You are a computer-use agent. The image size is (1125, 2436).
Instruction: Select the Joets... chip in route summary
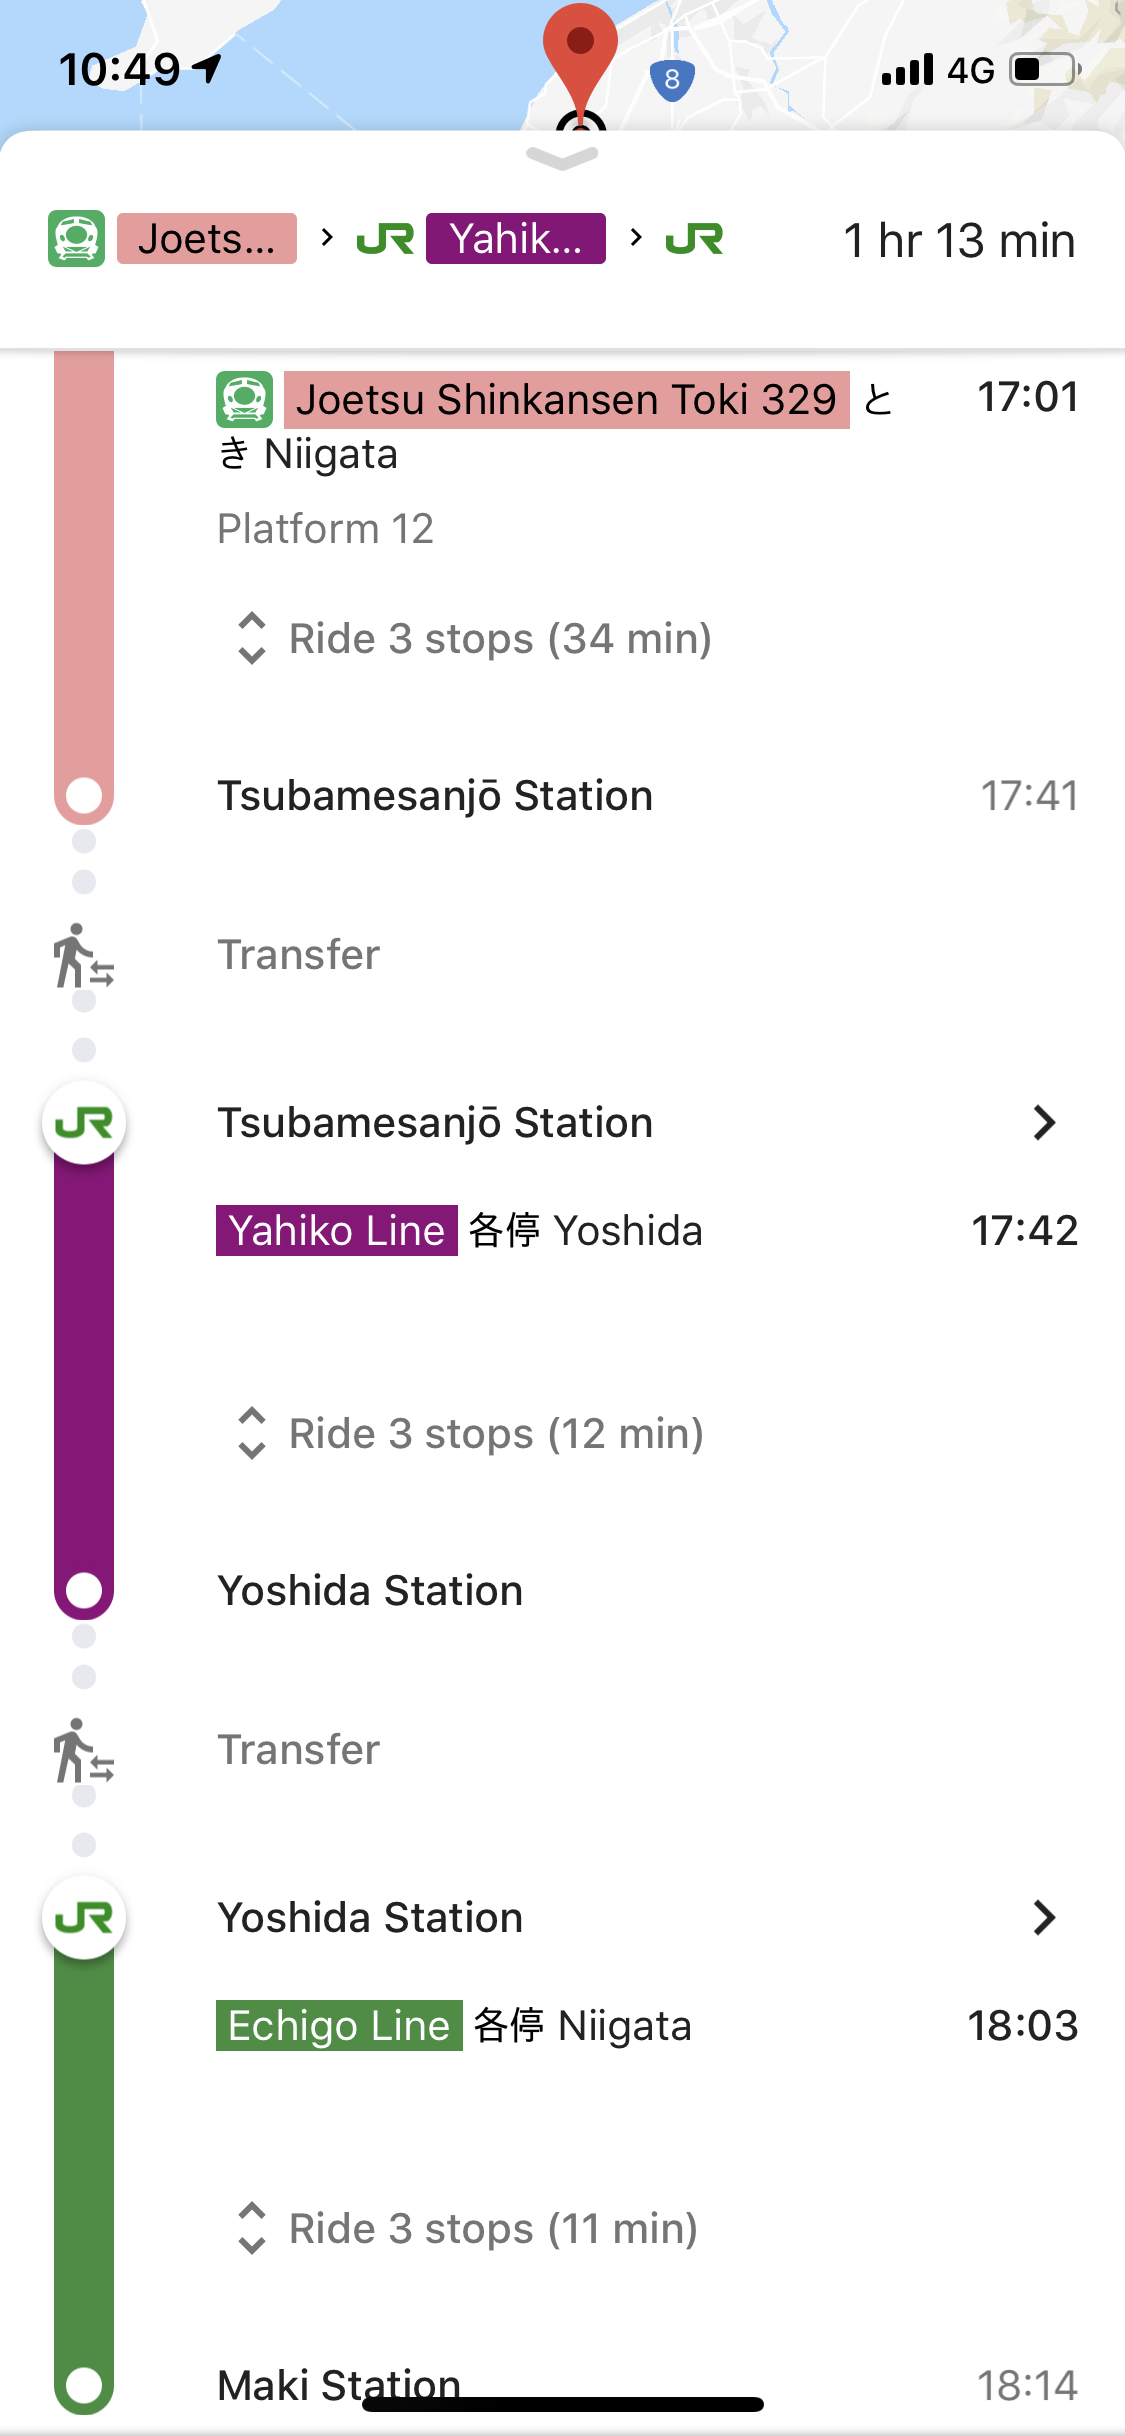click(x=207, y=239)
